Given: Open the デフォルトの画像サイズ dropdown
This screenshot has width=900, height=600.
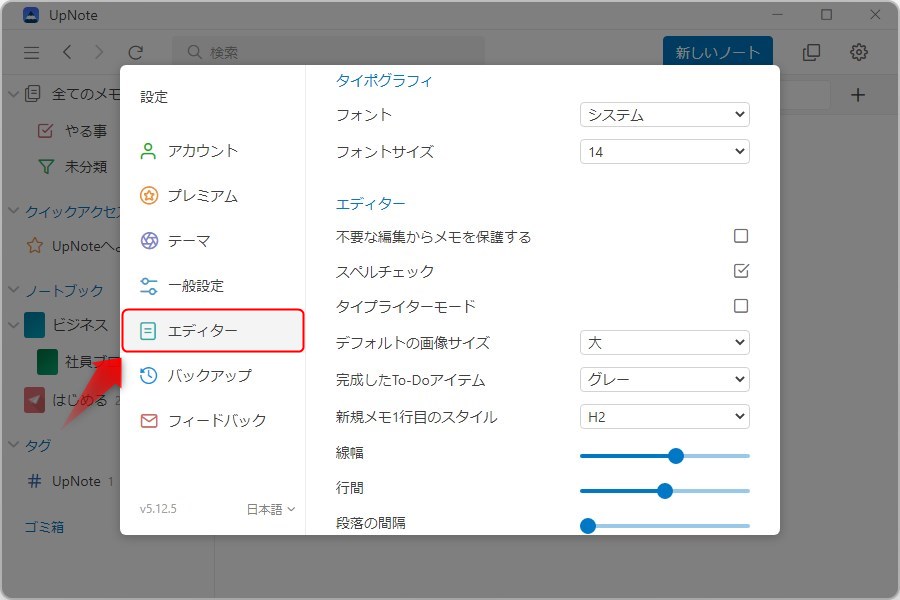Looking at the screenshot, I should click(x=665, y=343).
